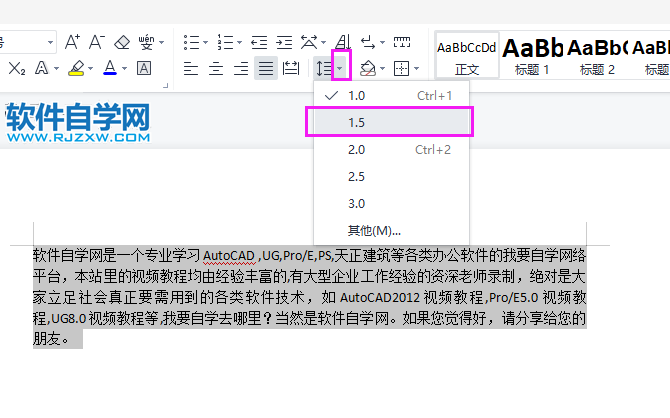
Task: Click the increase font size icon
Action: 72,42
